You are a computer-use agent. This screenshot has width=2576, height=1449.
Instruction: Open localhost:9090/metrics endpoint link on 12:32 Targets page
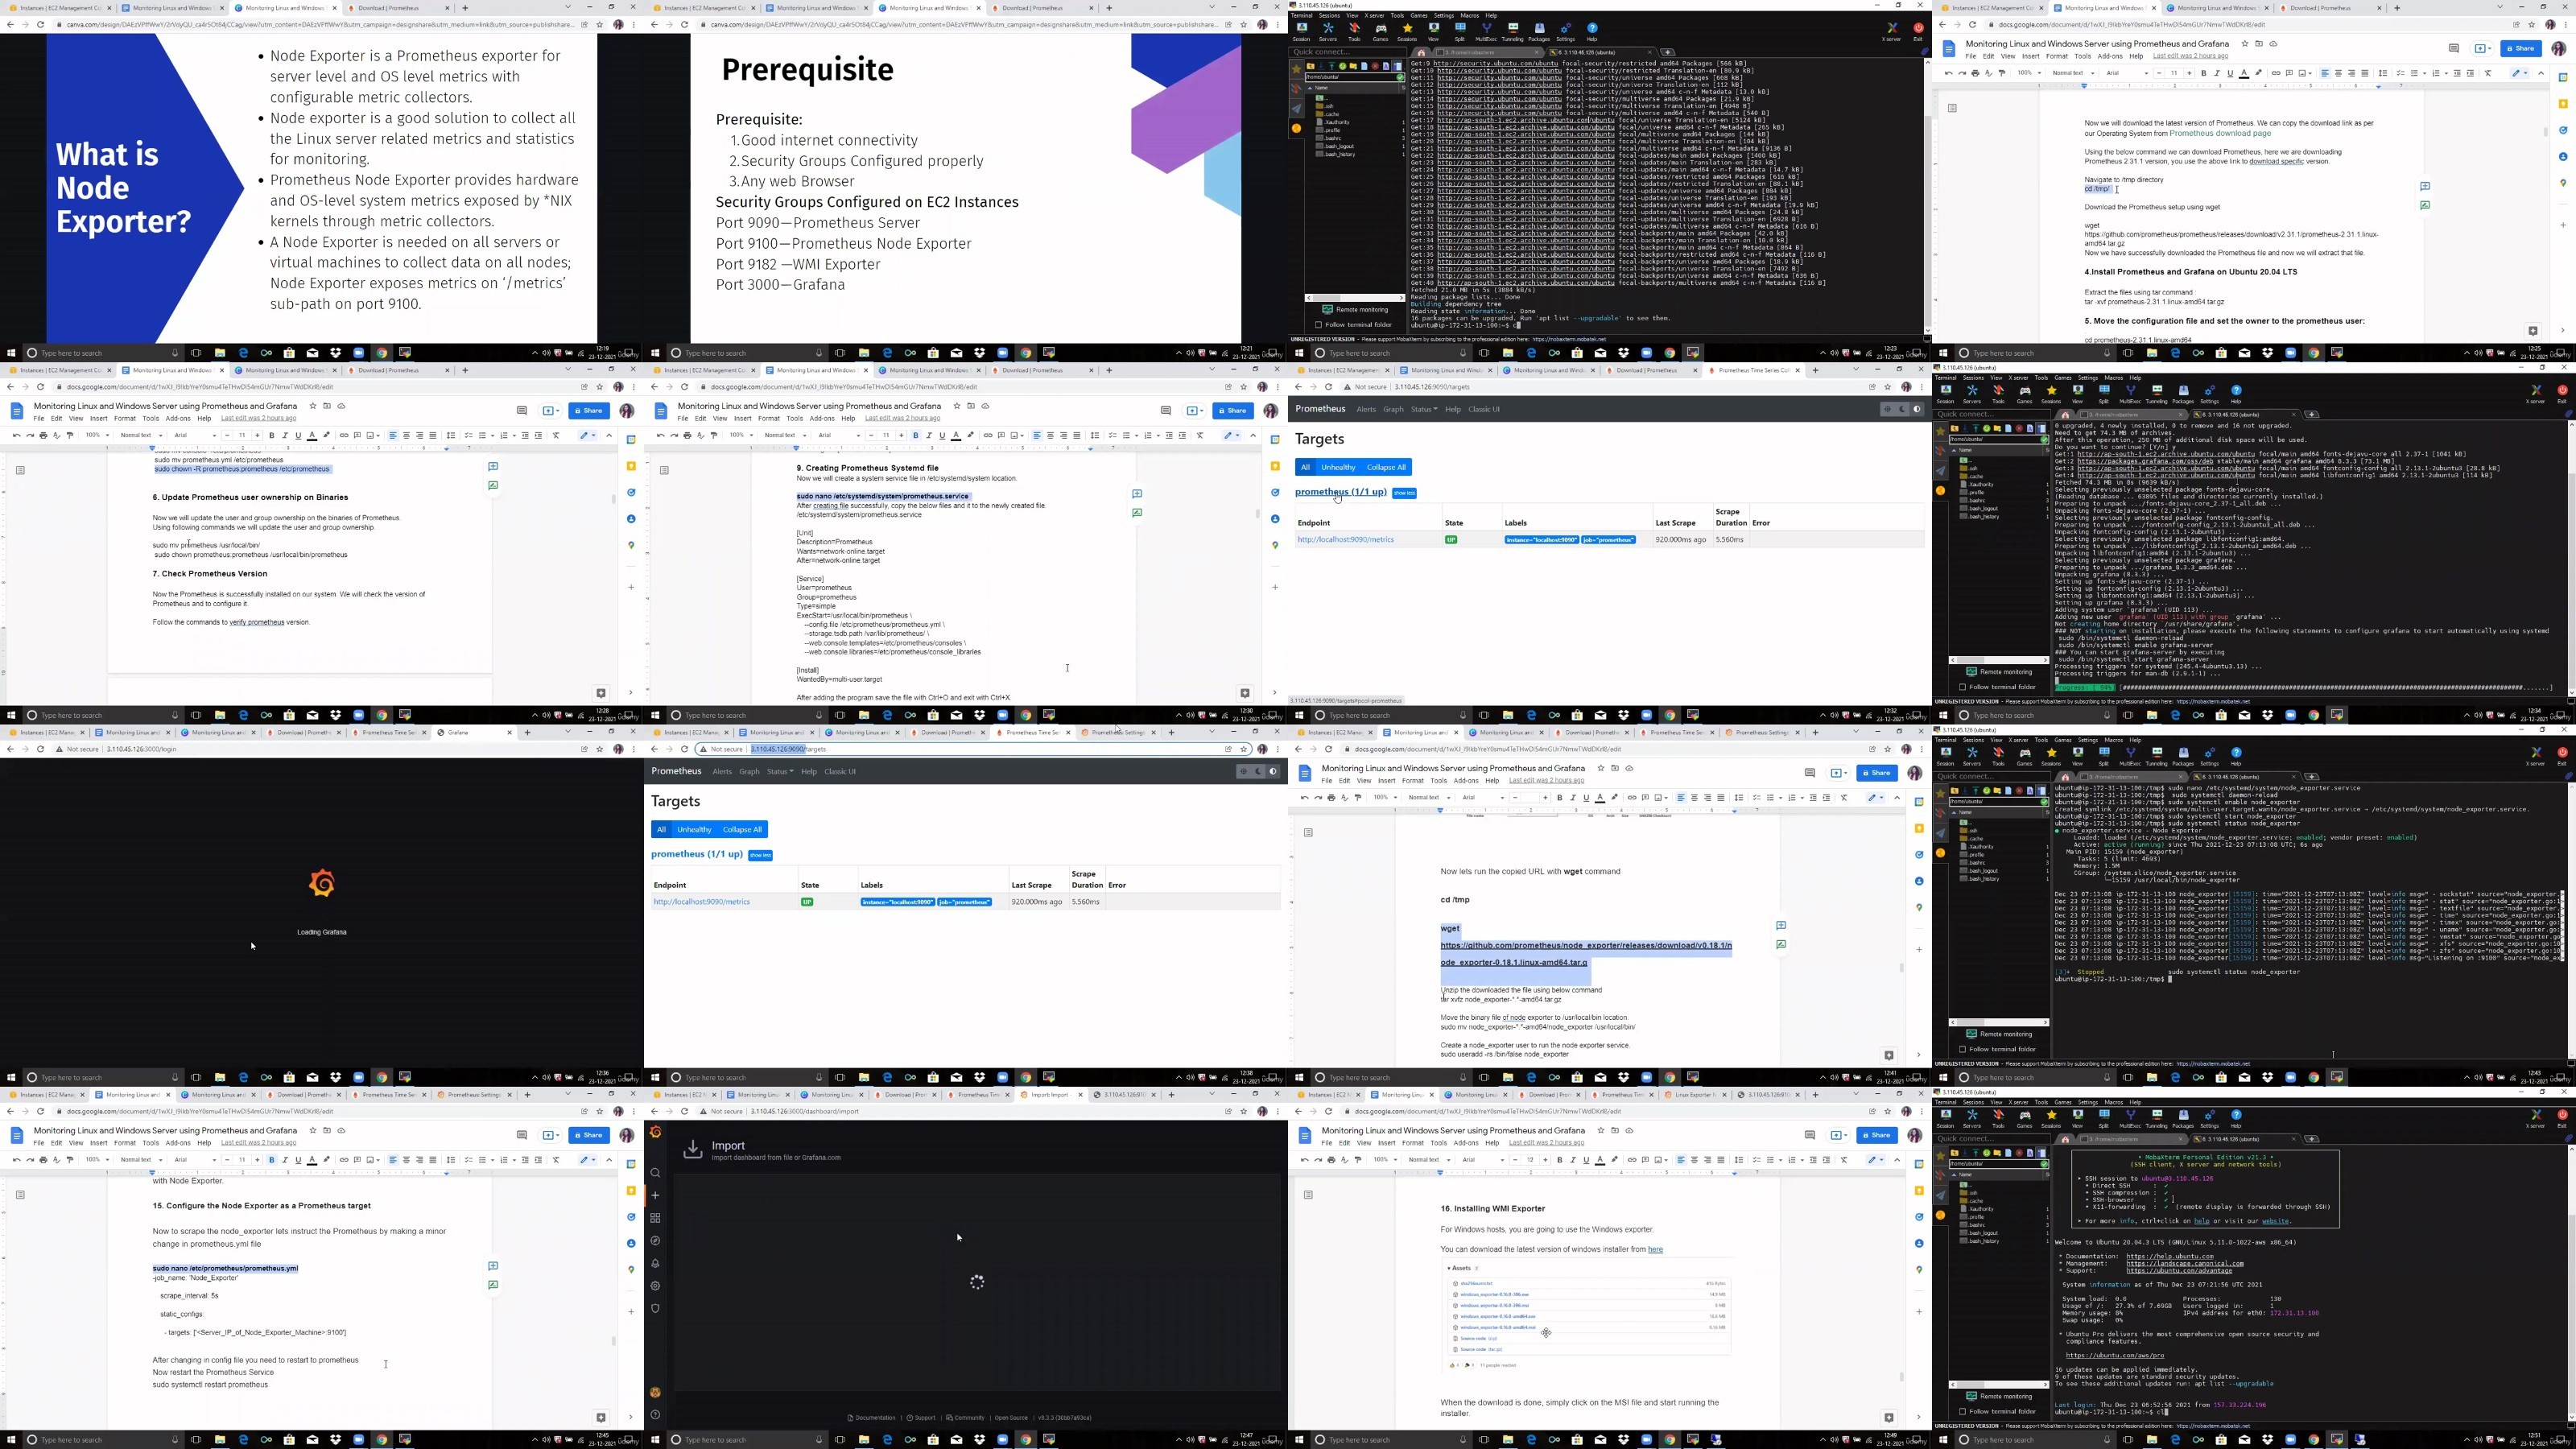click(x=1345, y=540)
